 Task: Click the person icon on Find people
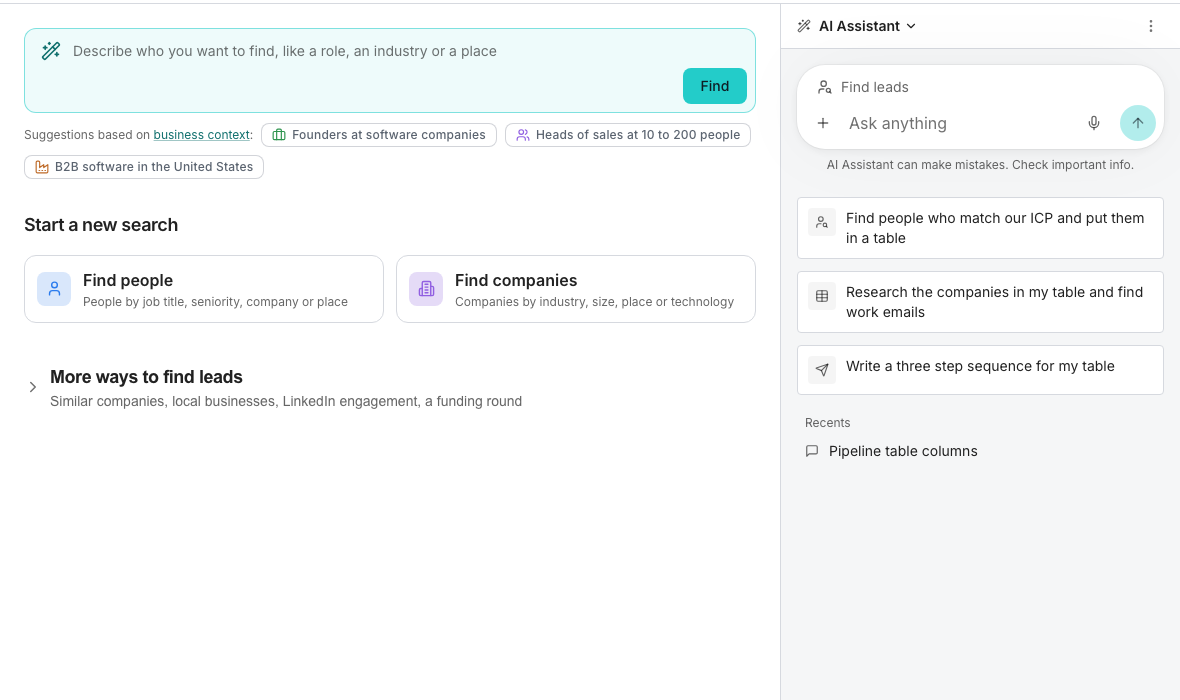click(54, 289)
